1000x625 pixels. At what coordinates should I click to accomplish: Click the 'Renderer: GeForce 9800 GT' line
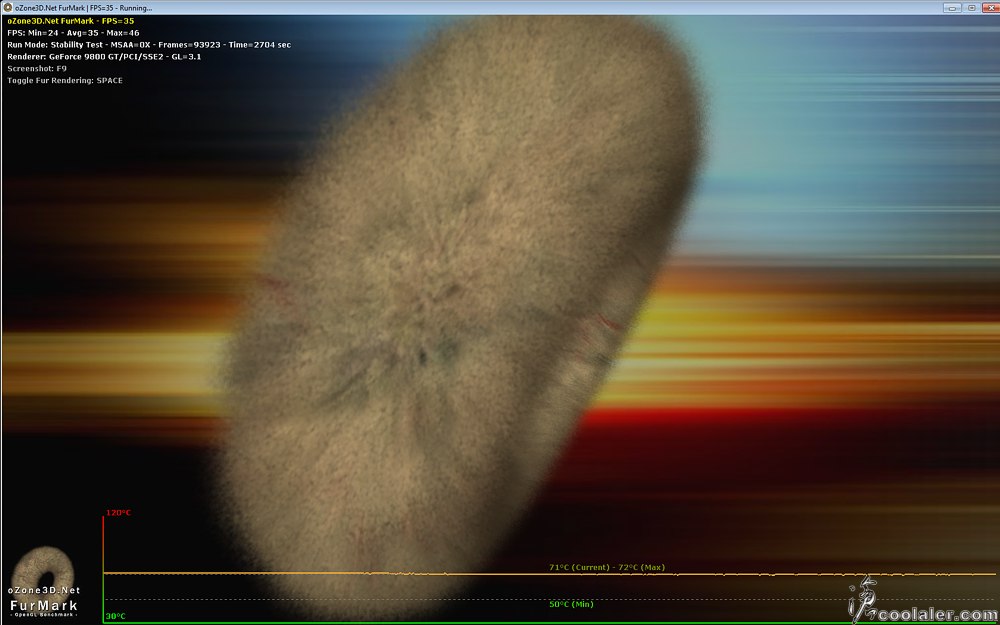pos(104,57)
